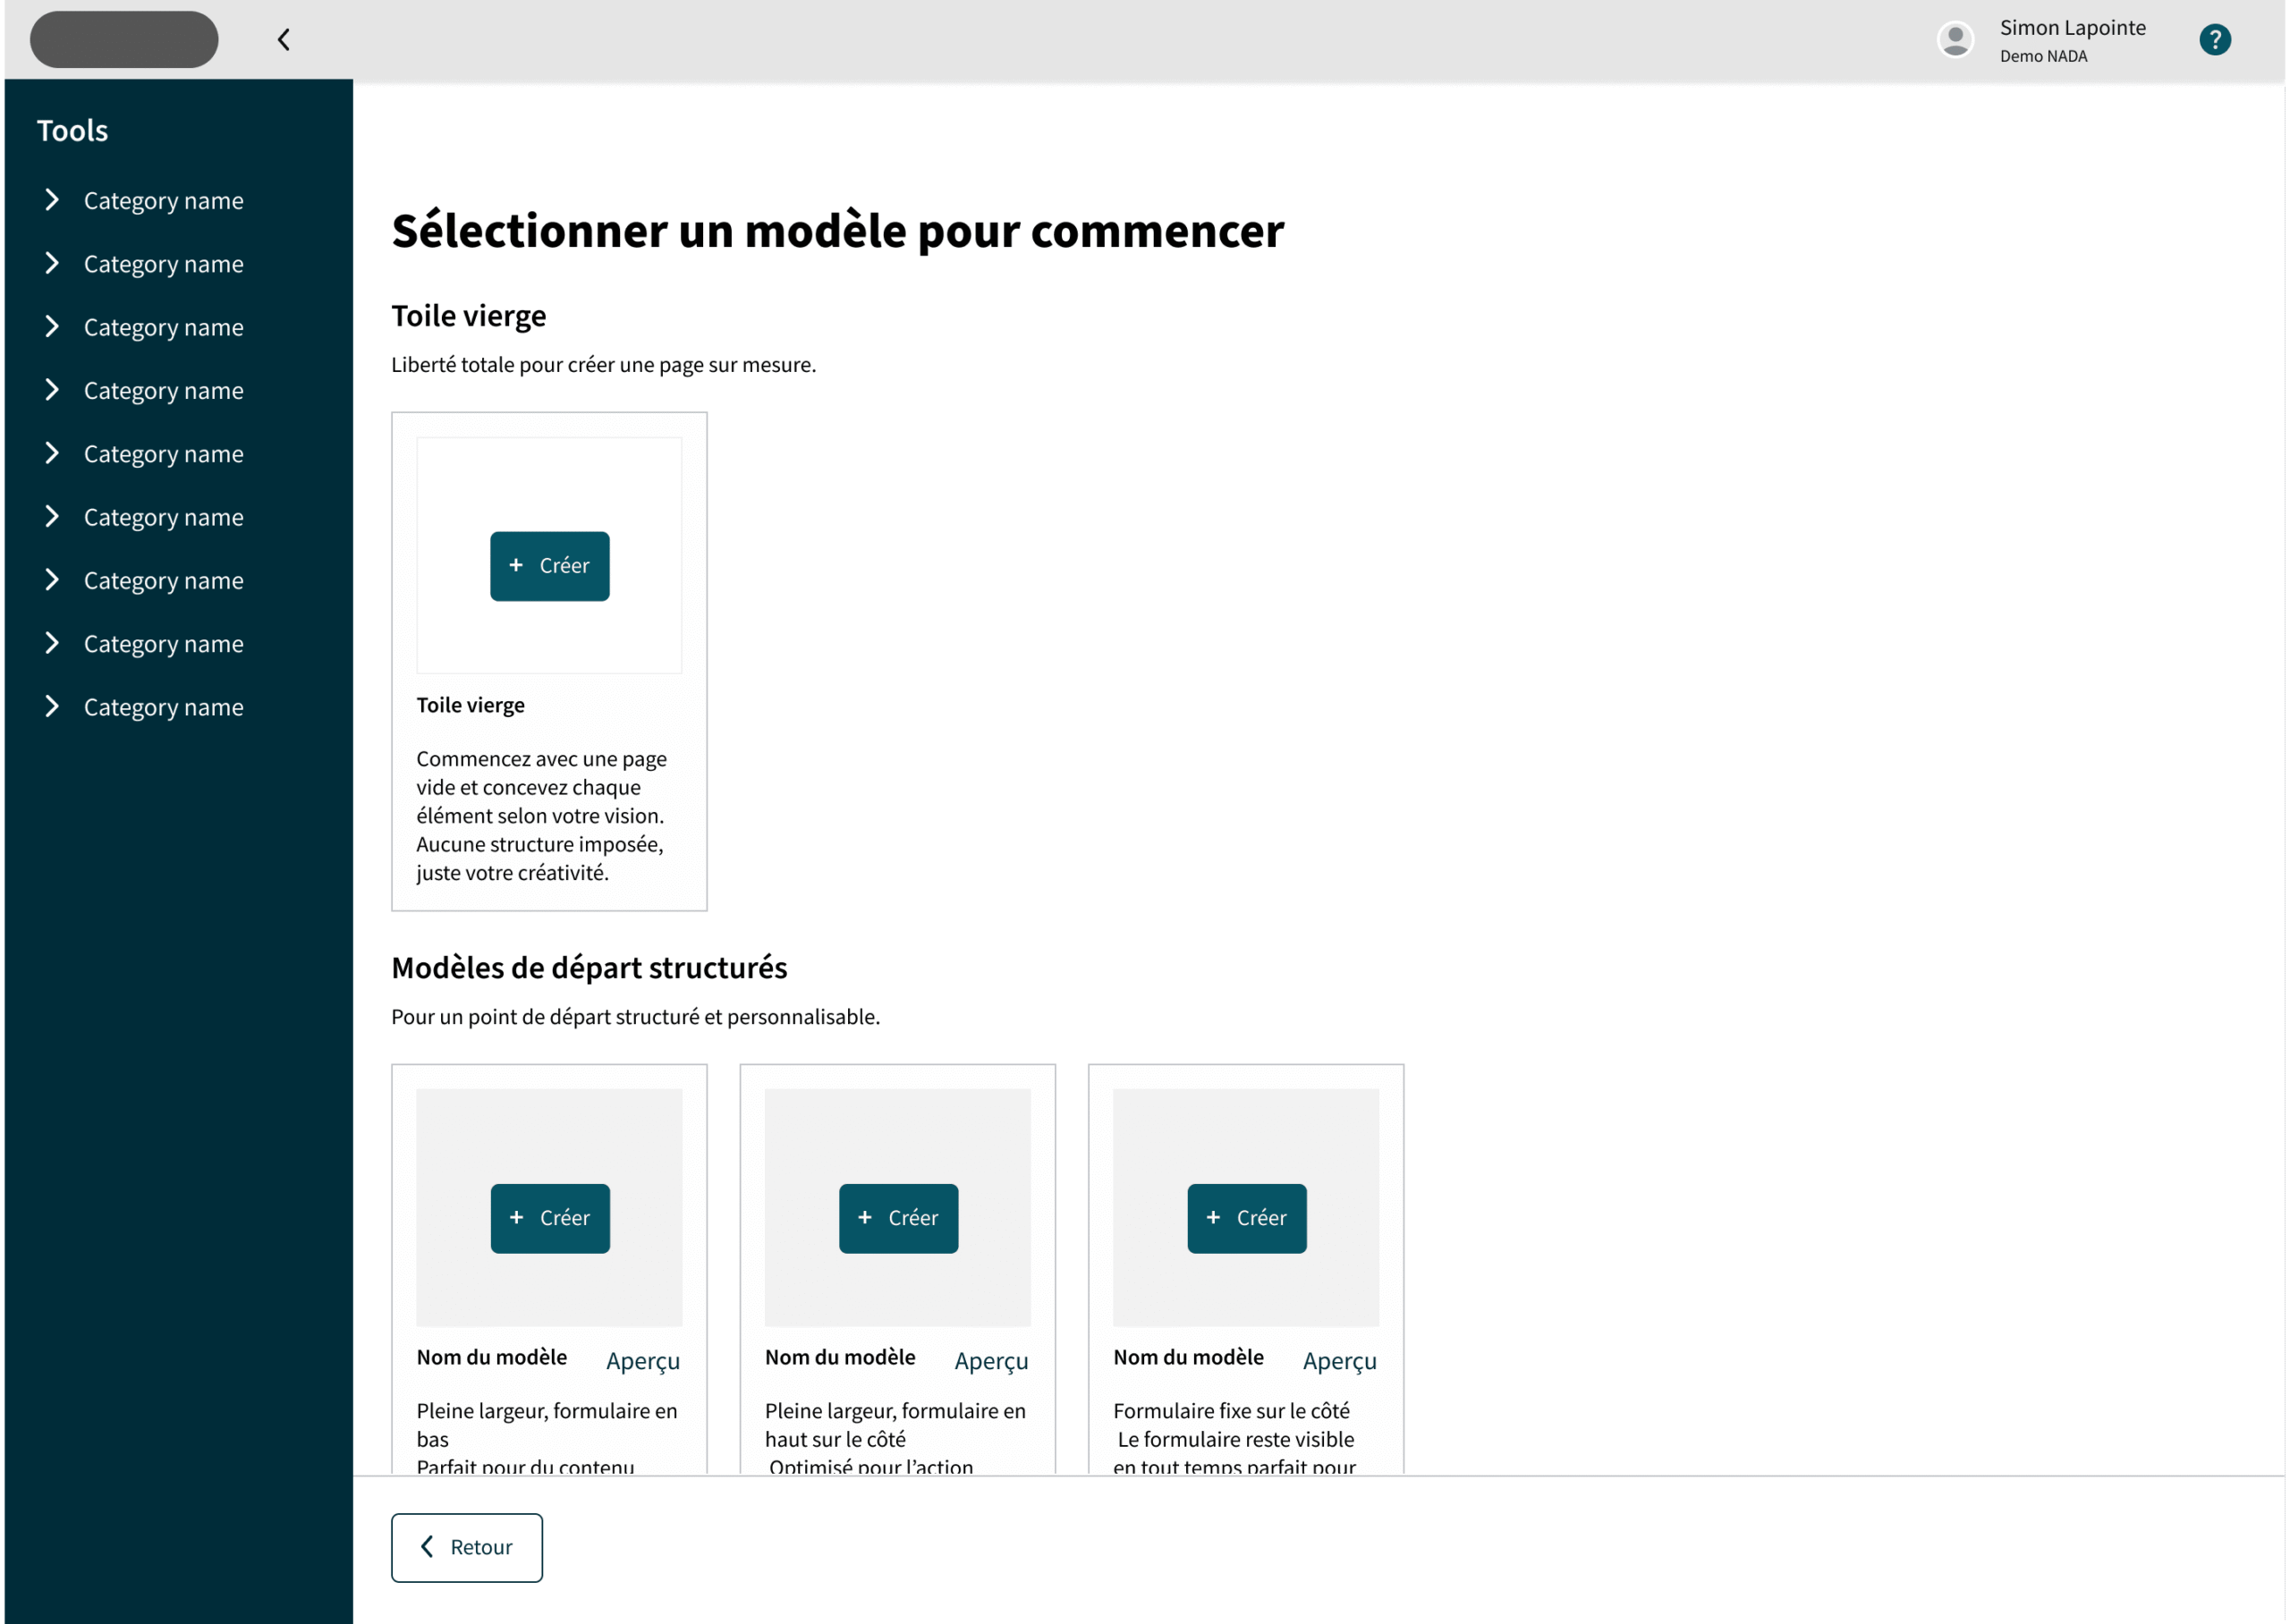Screen dimensions: 2290x1624
Task: Select the Toile vierge card title
Action: pyautogui.click(x=470, y=705)
